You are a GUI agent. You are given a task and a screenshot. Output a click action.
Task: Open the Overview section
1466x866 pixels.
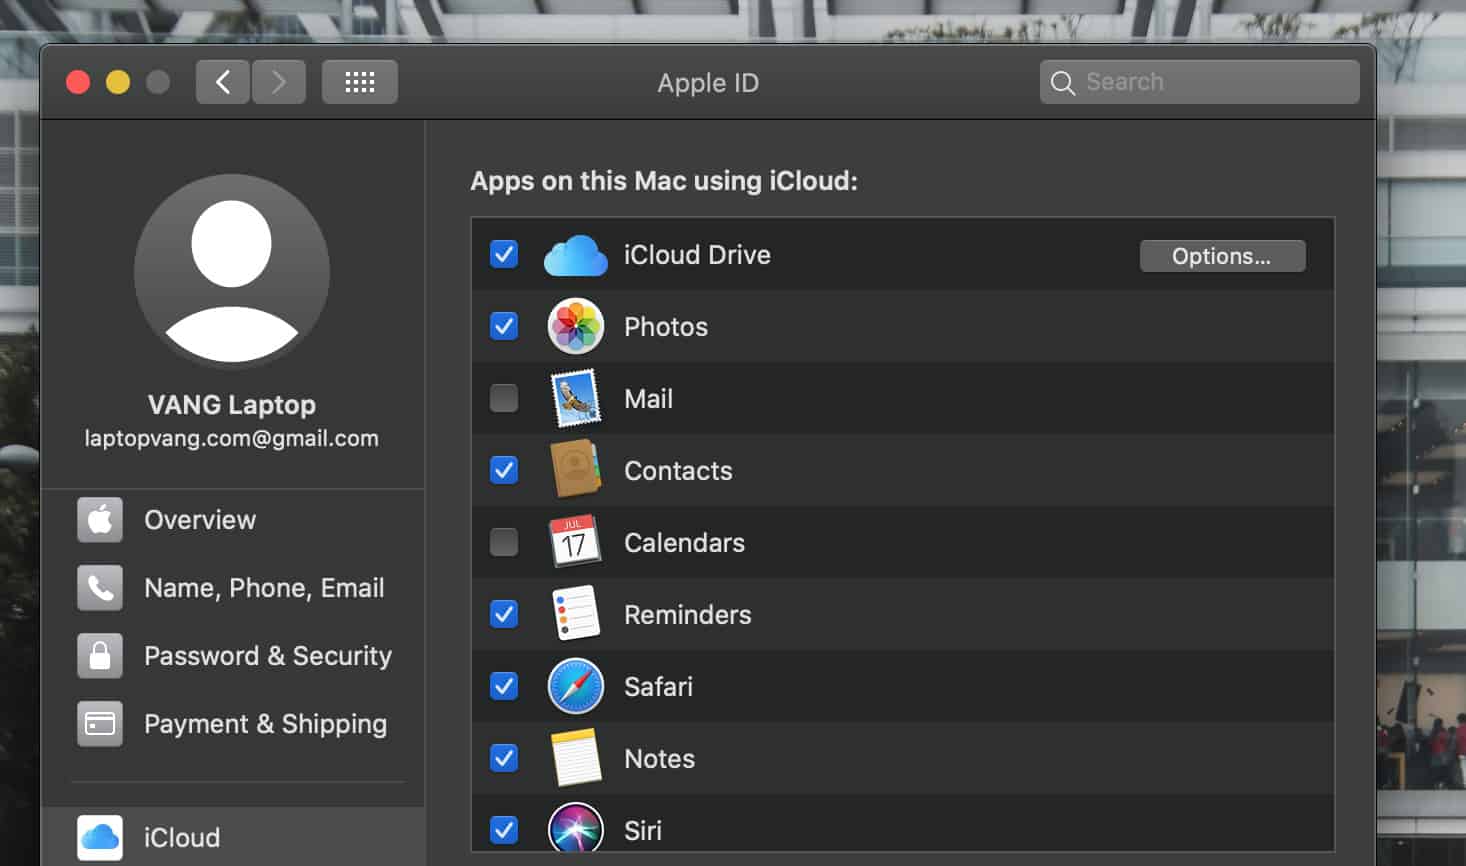point(233,520)
